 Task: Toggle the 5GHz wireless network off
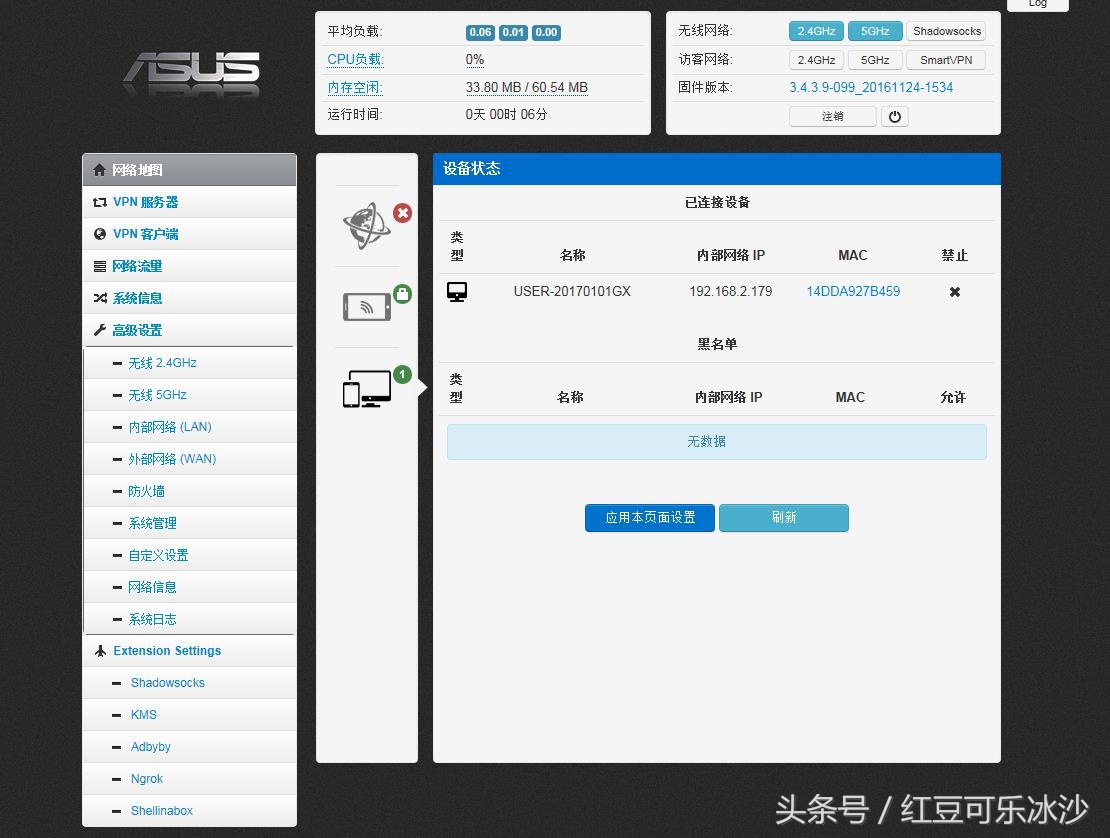(x=874, y=31)
